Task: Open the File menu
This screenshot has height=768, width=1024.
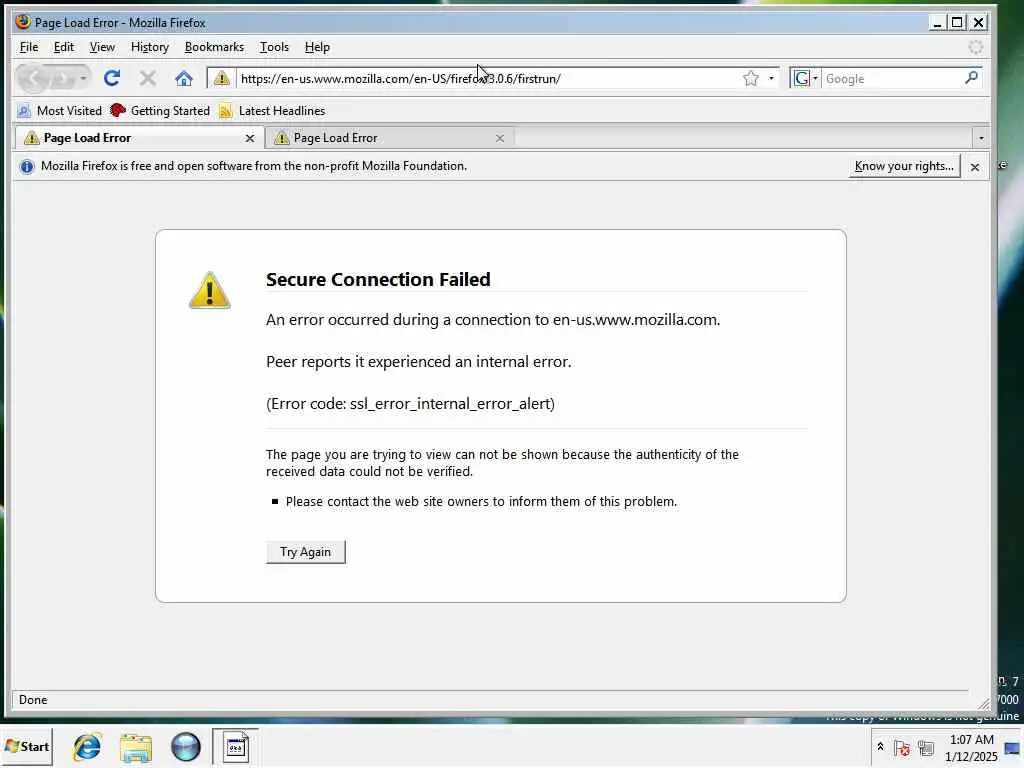Action: [29, 47]
